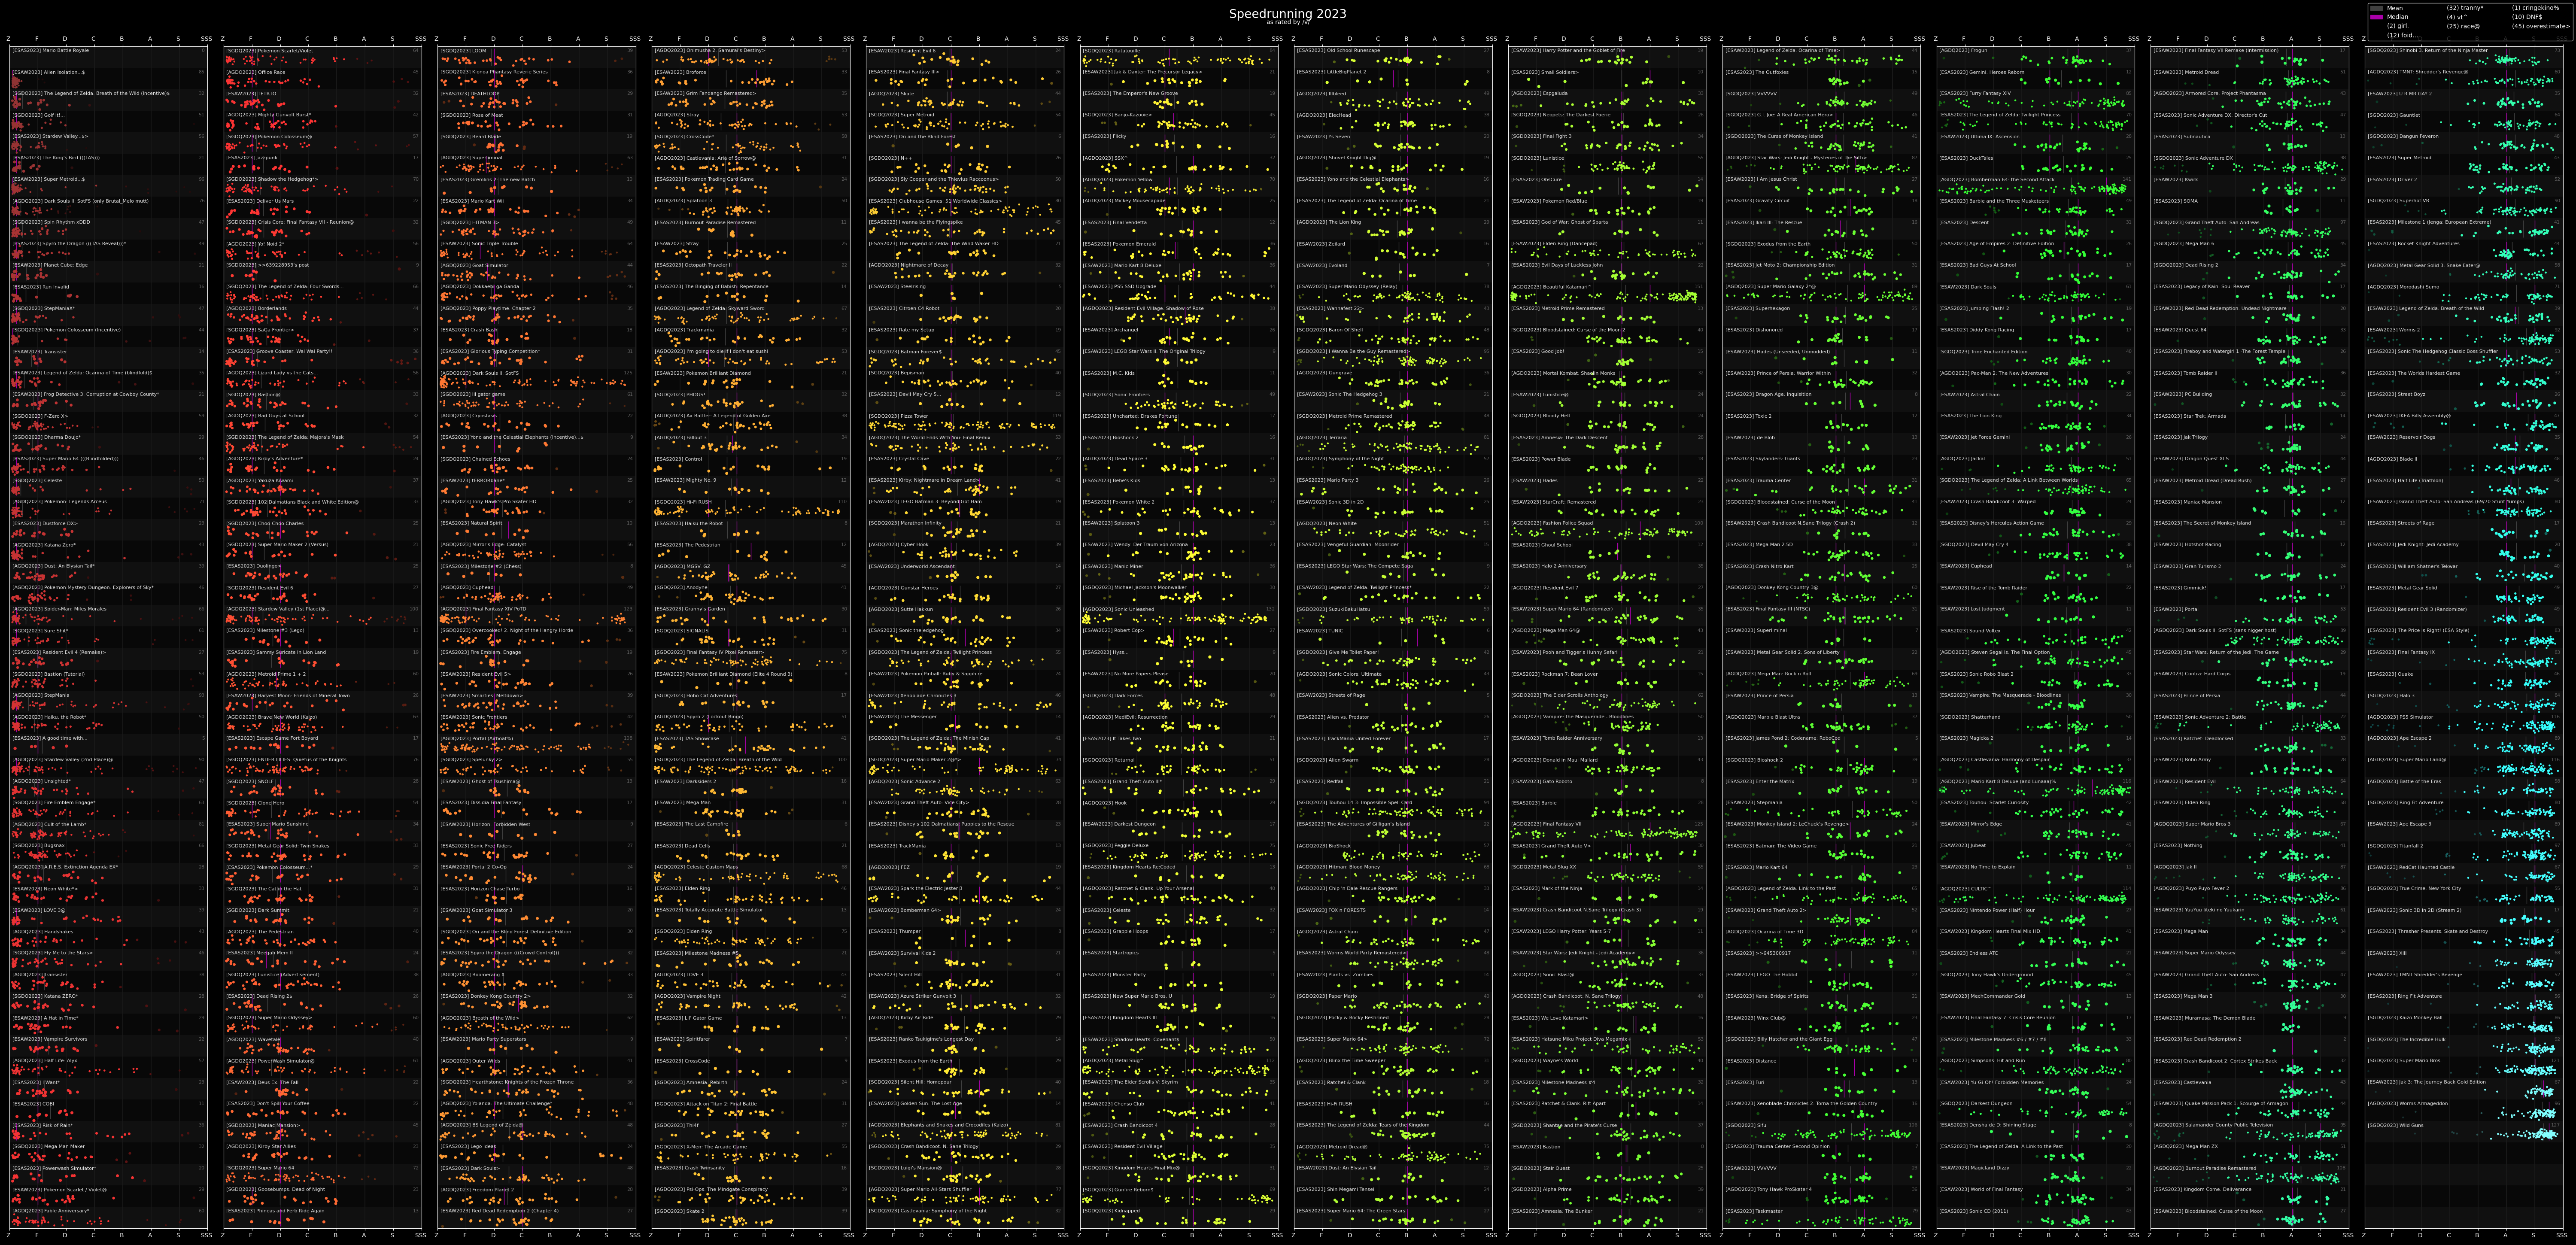Select '[SGDQ2023] CrossCode*' row label
Viewport: 2576px width, 1245px height.
[684, 136]
